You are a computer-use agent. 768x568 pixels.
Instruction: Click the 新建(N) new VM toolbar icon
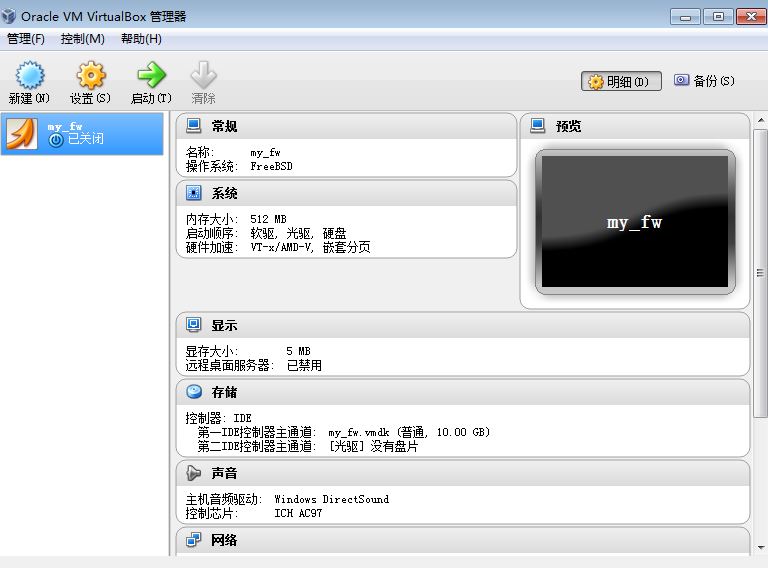click(29, 76)
